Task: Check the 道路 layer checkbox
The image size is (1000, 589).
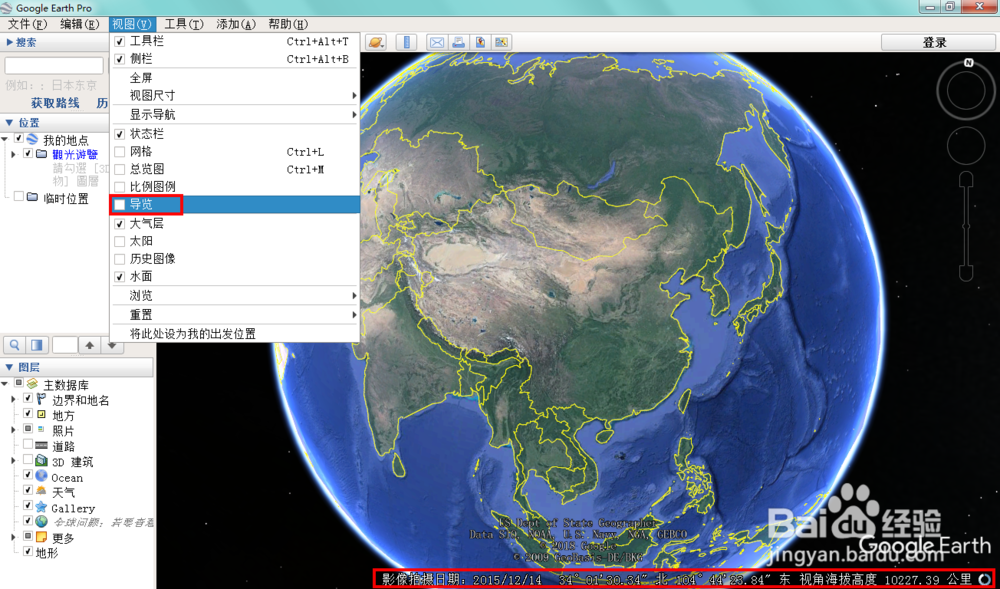Action: [27, 444]
